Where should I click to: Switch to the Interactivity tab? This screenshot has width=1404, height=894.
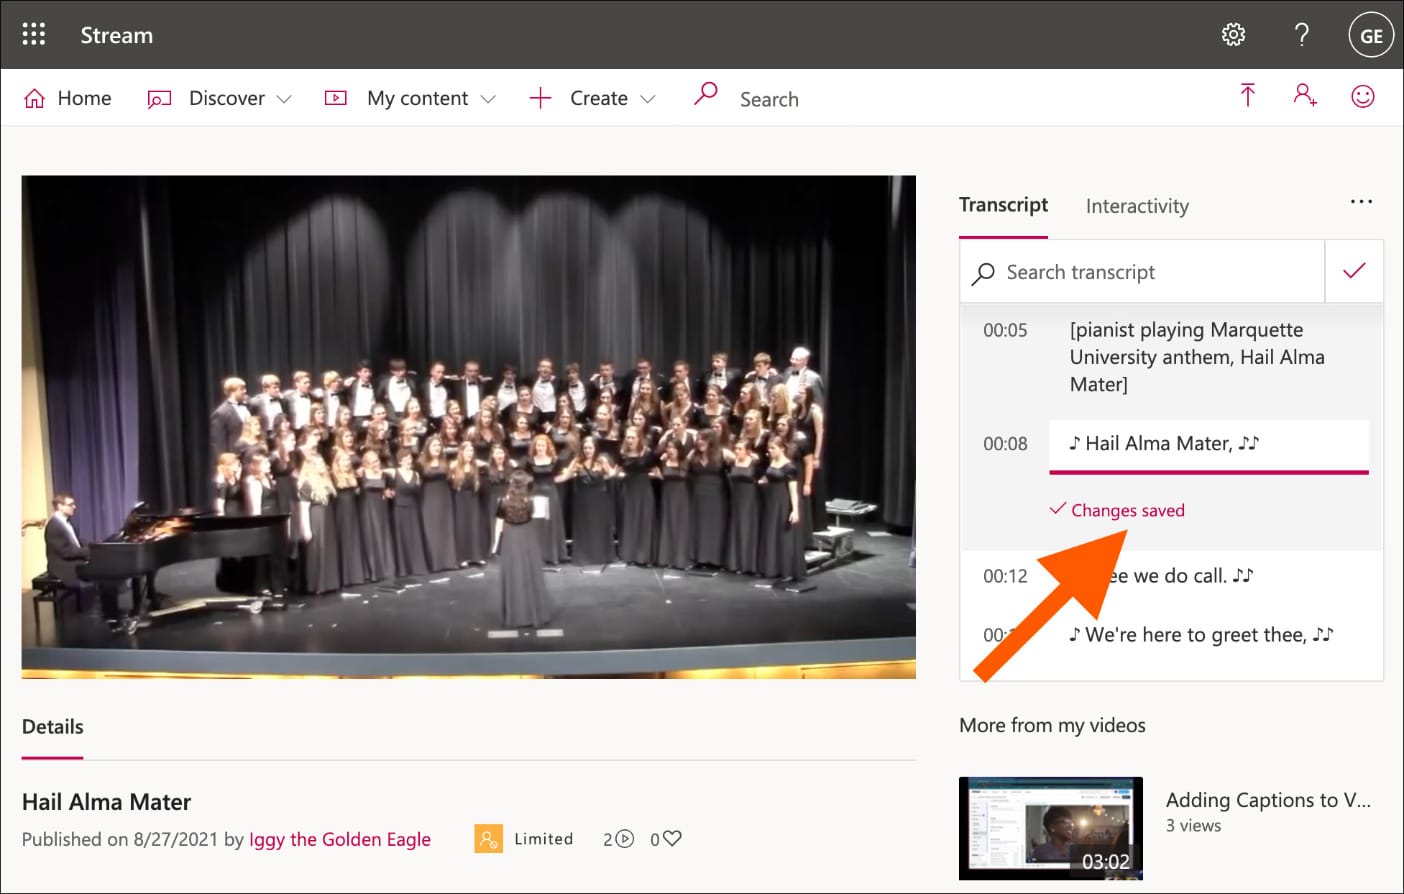[x=1137, y=206]
